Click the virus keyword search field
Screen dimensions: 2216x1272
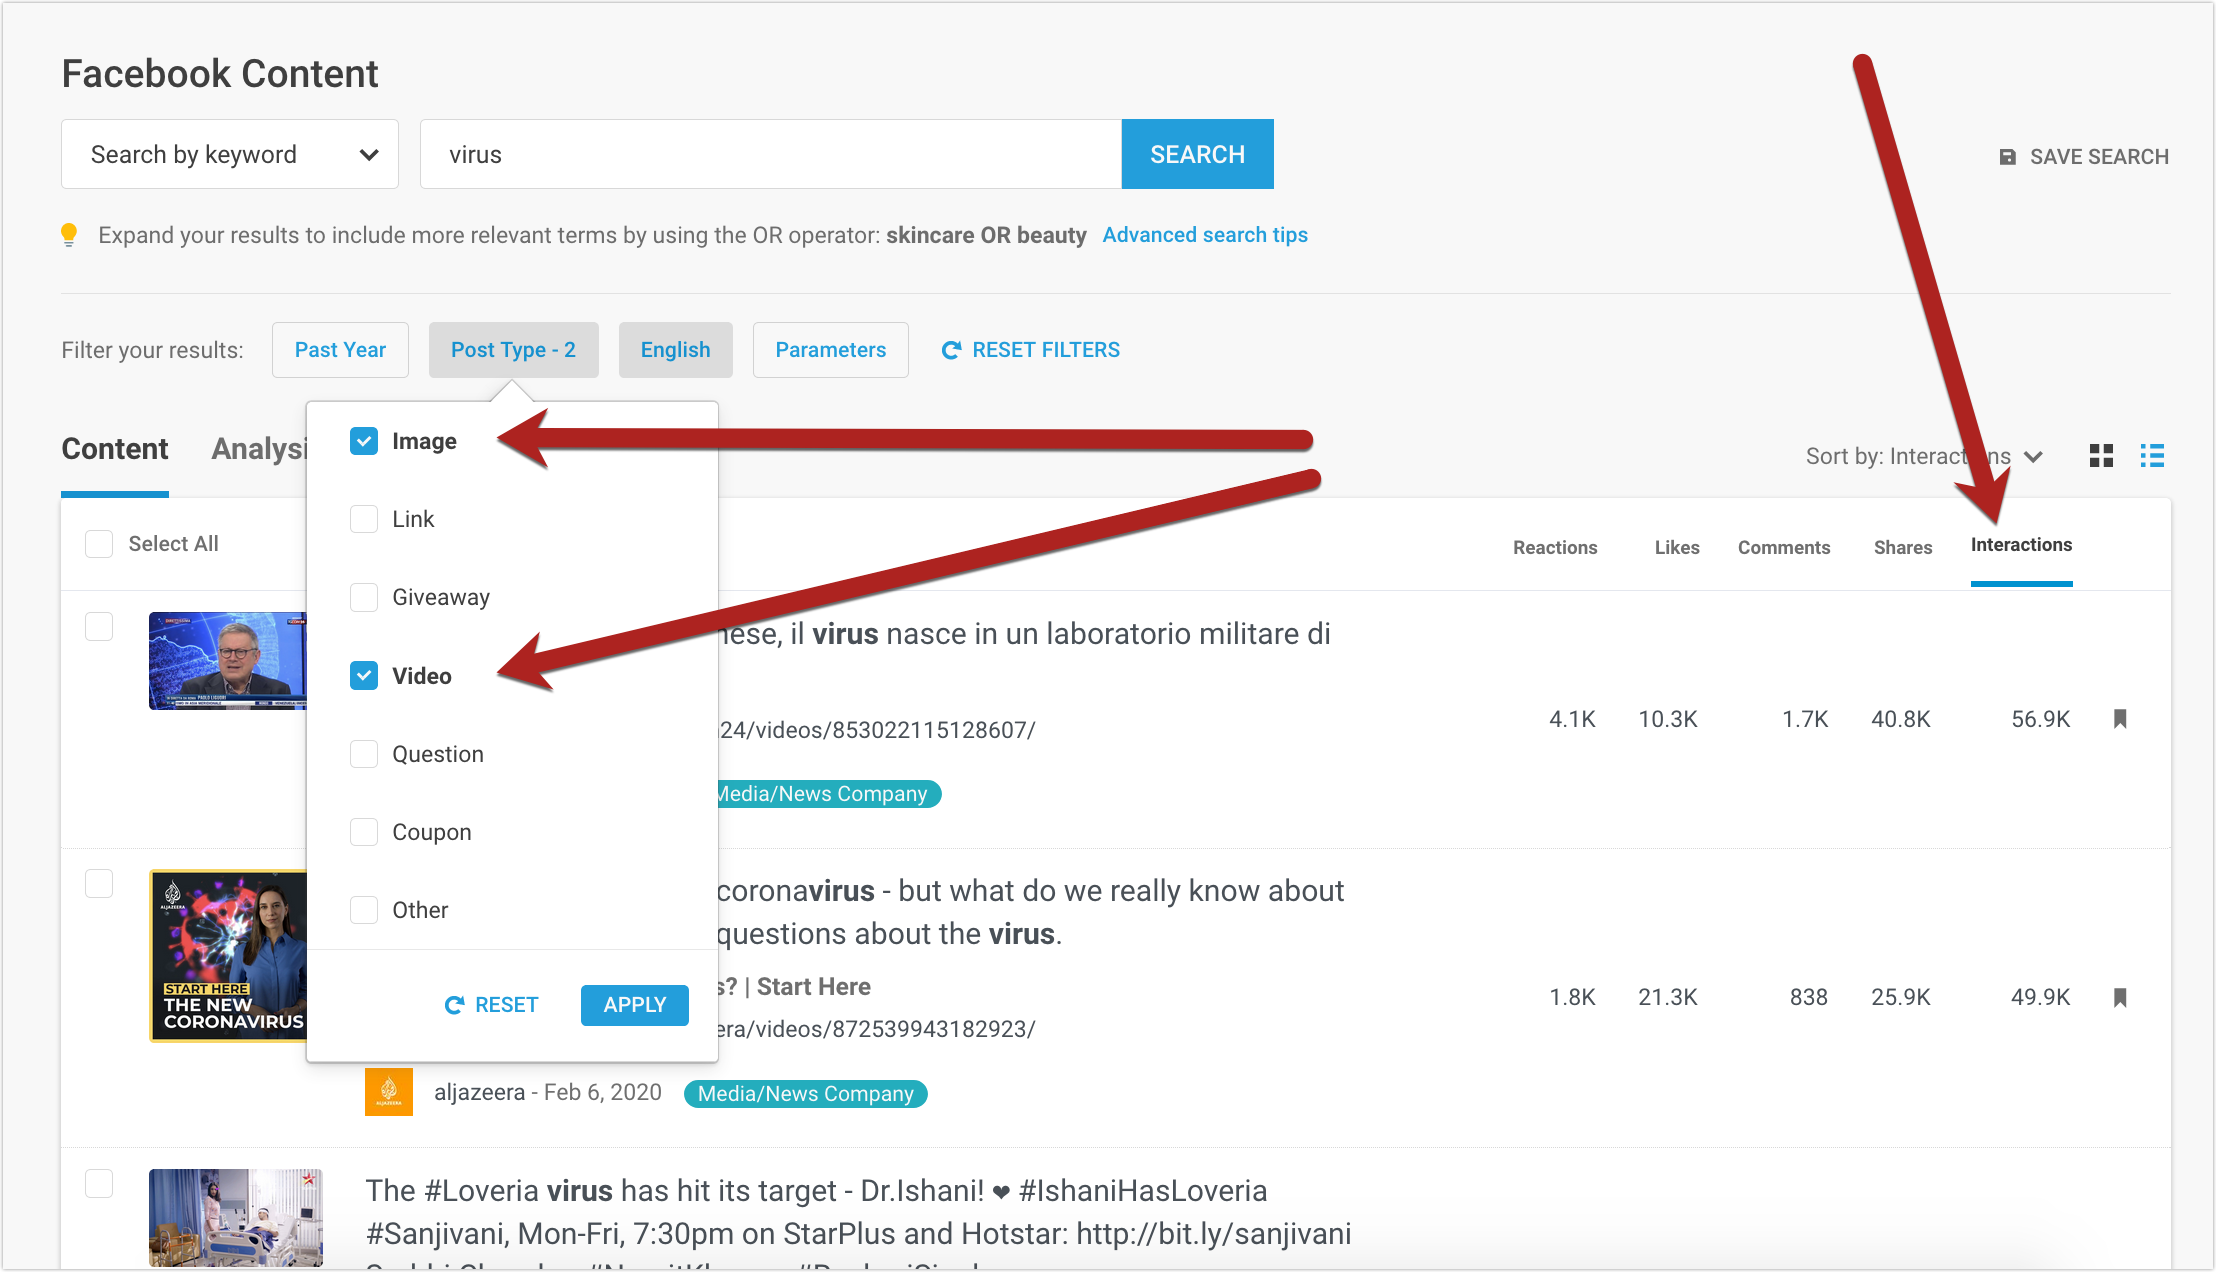(770, 155)
